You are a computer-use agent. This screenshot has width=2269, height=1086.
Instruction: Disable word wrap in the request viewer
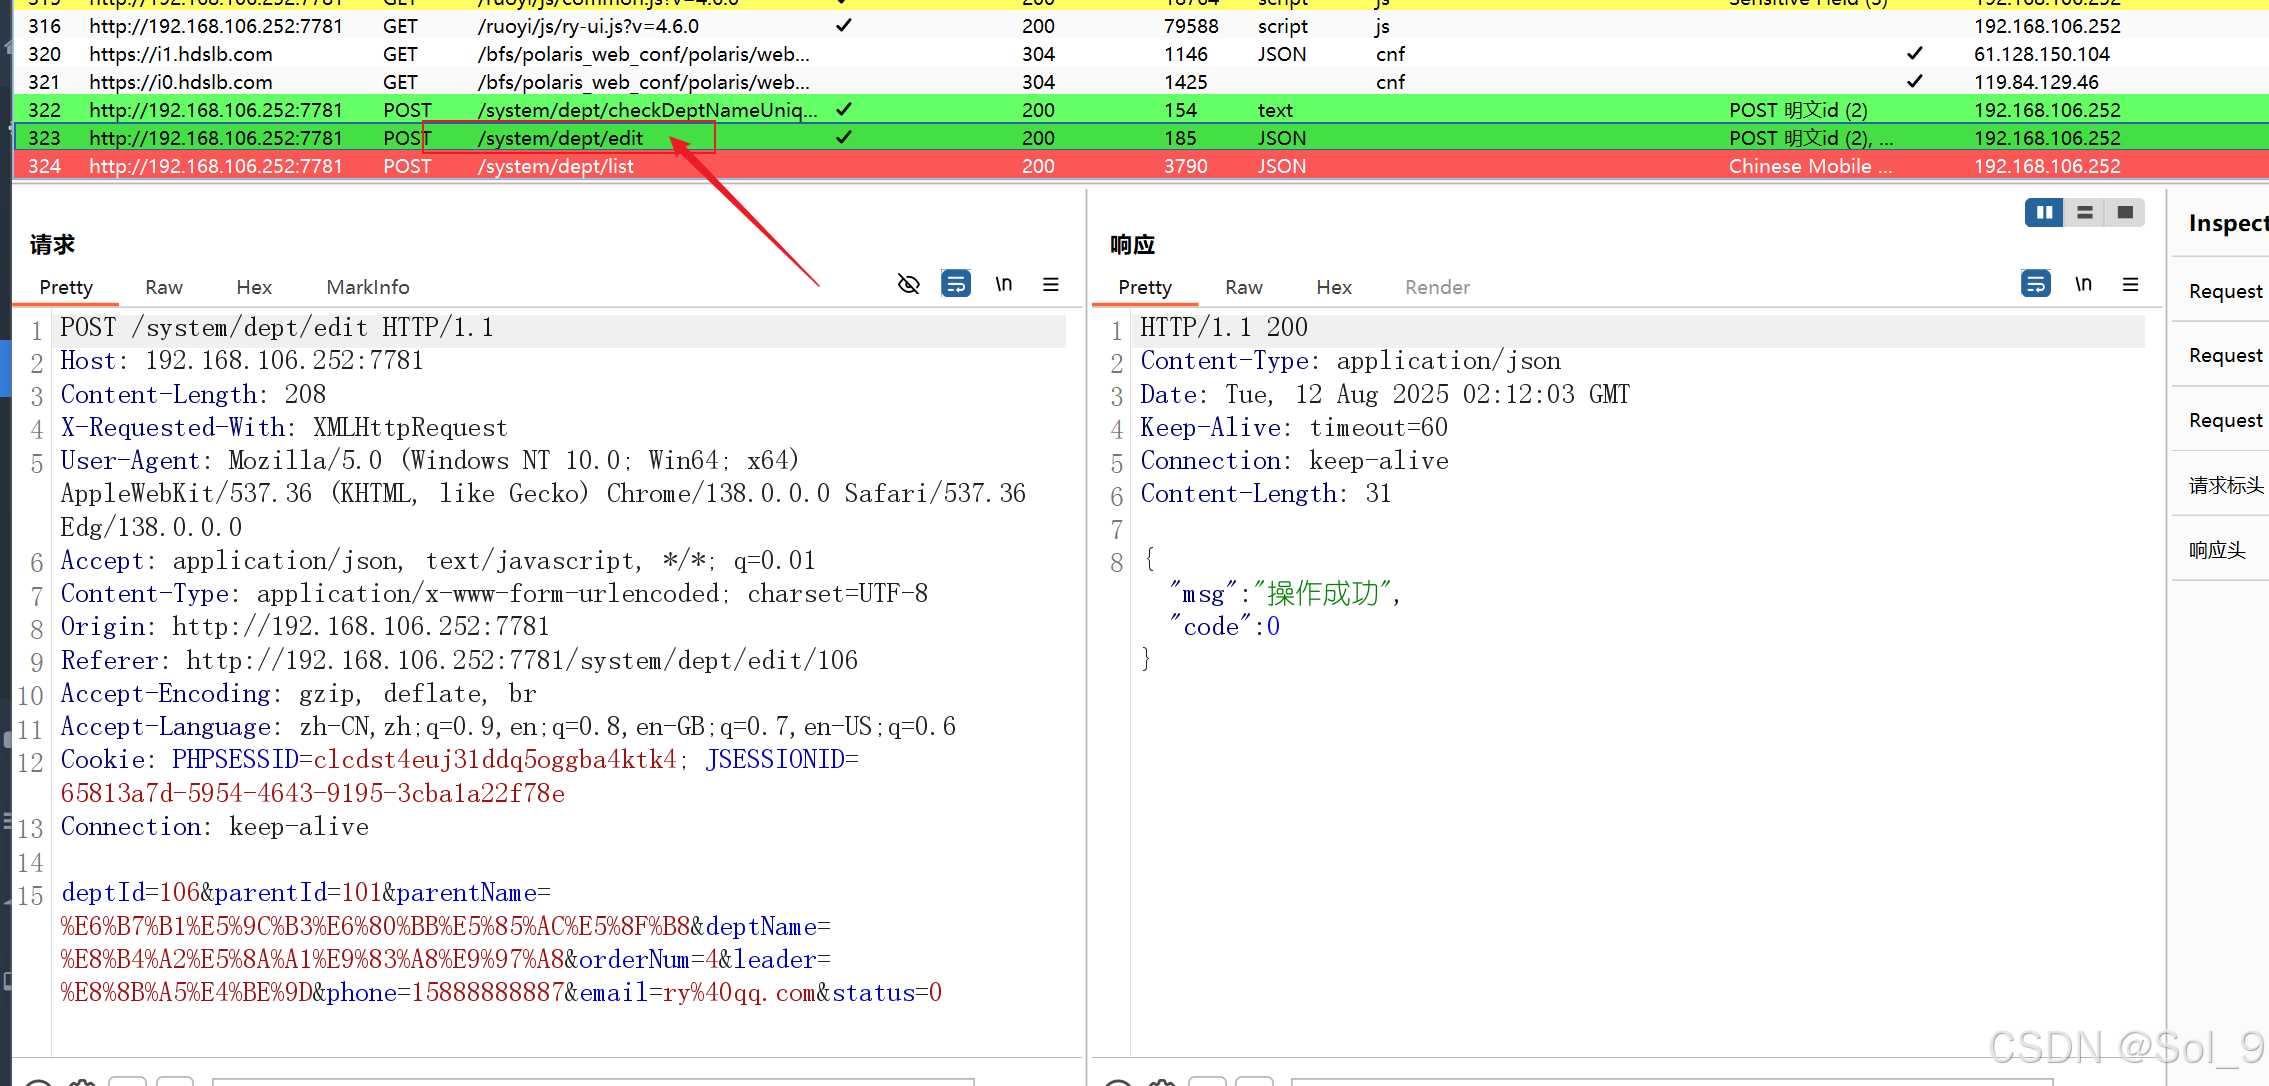click(x=955, y=284)
